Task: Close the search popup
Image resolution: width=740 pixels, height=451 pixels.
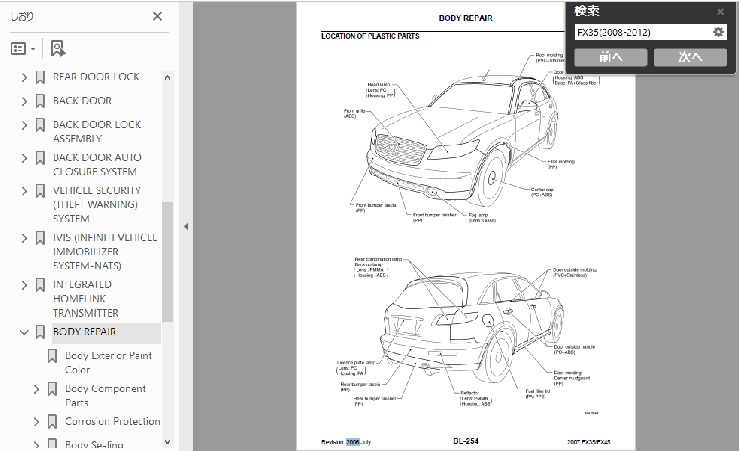Action: point(721,11)
